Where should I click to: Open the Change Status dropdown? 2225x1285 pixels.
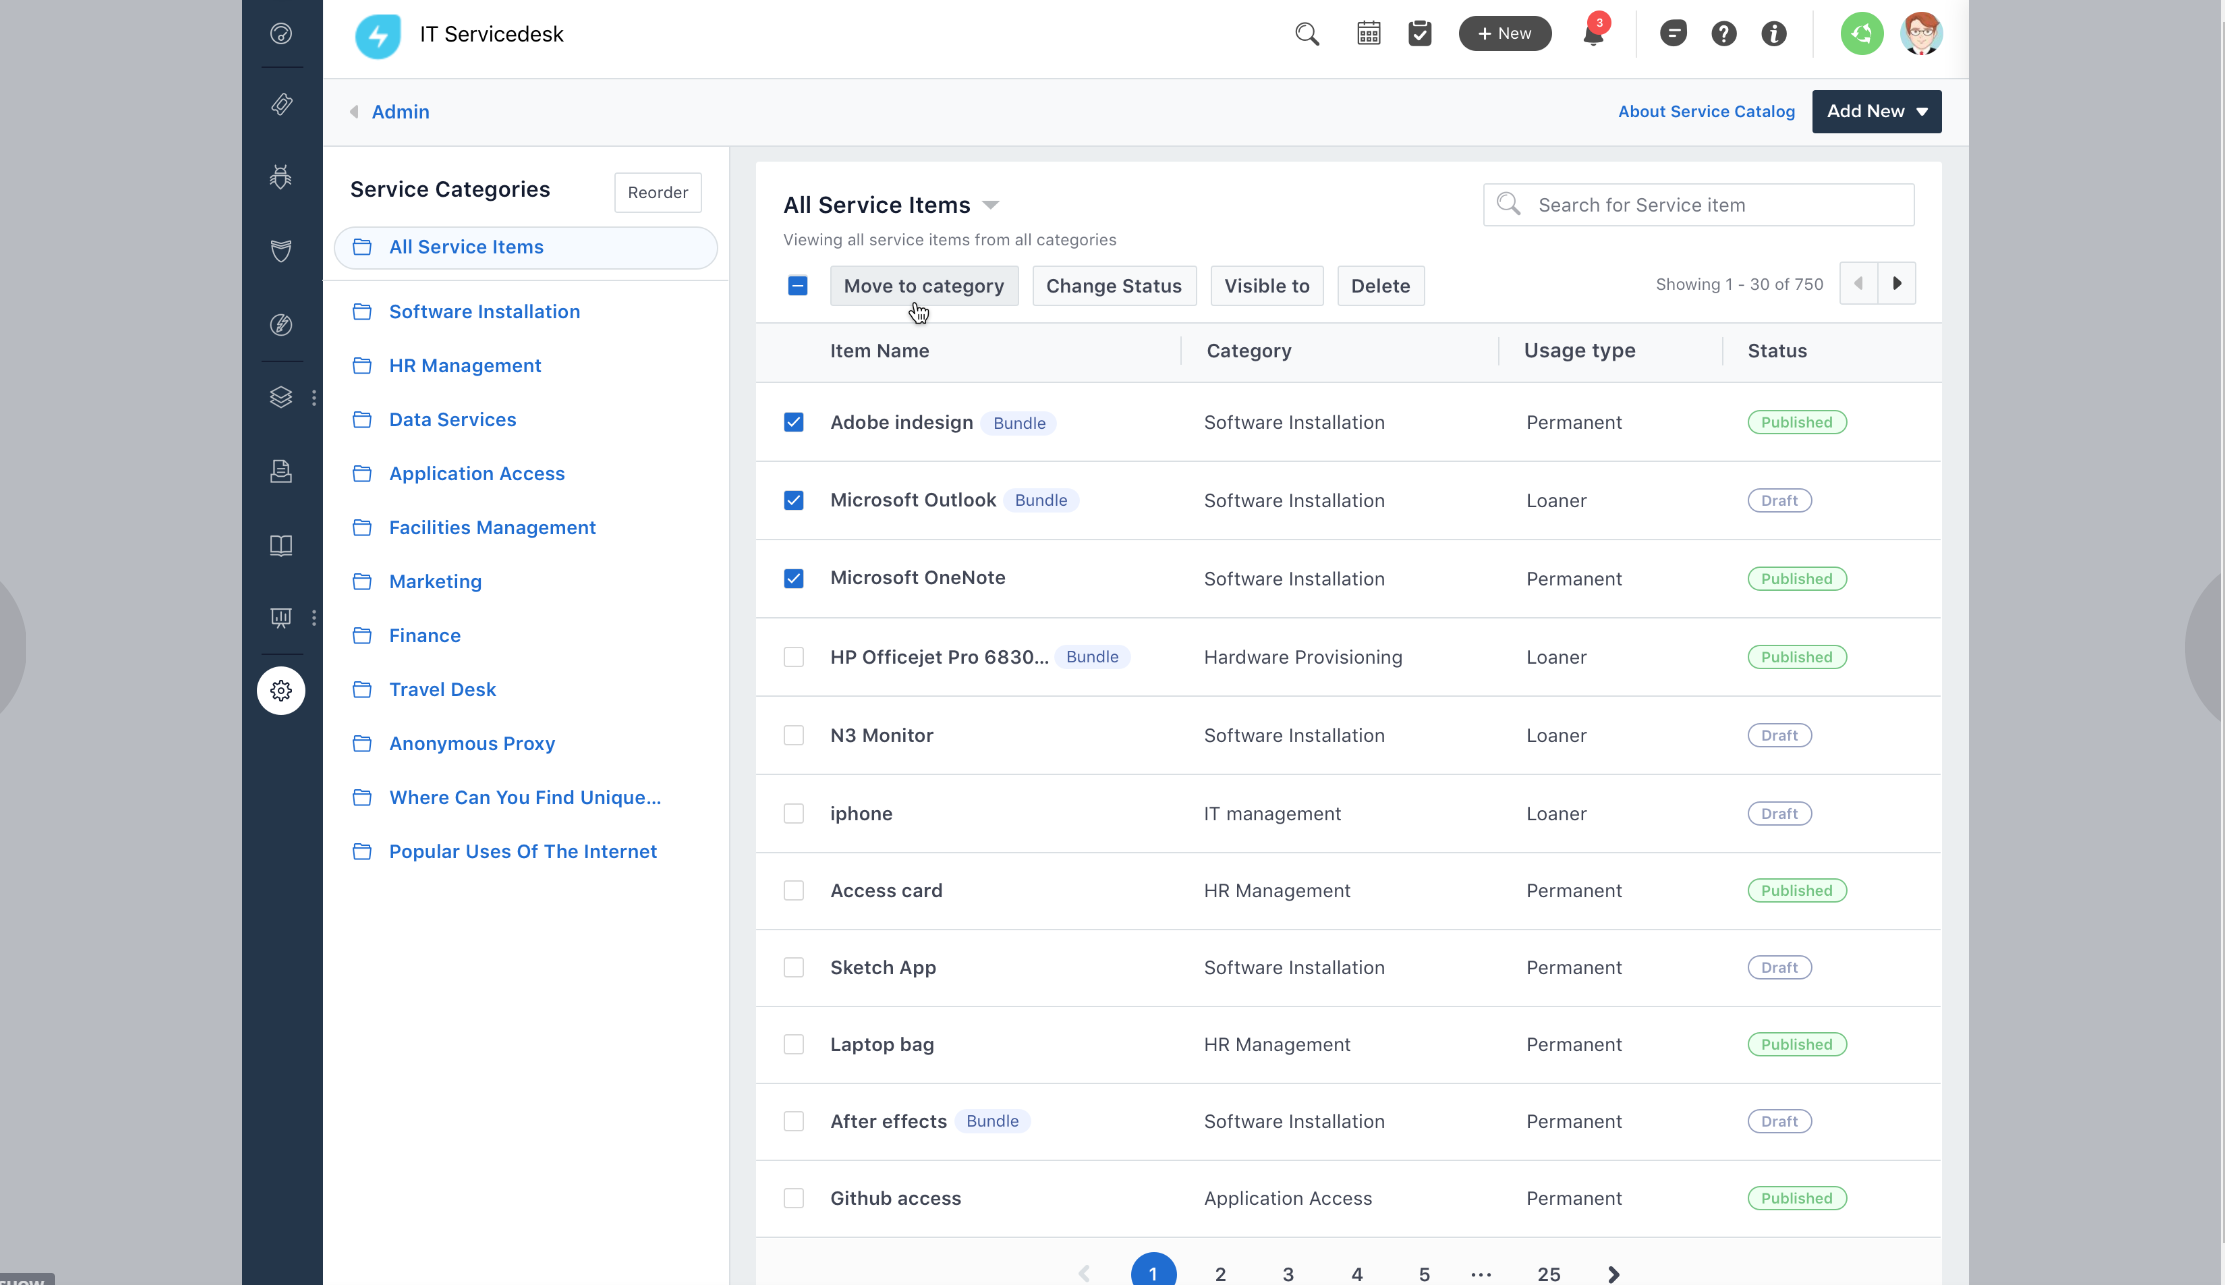coord(1113,286)
